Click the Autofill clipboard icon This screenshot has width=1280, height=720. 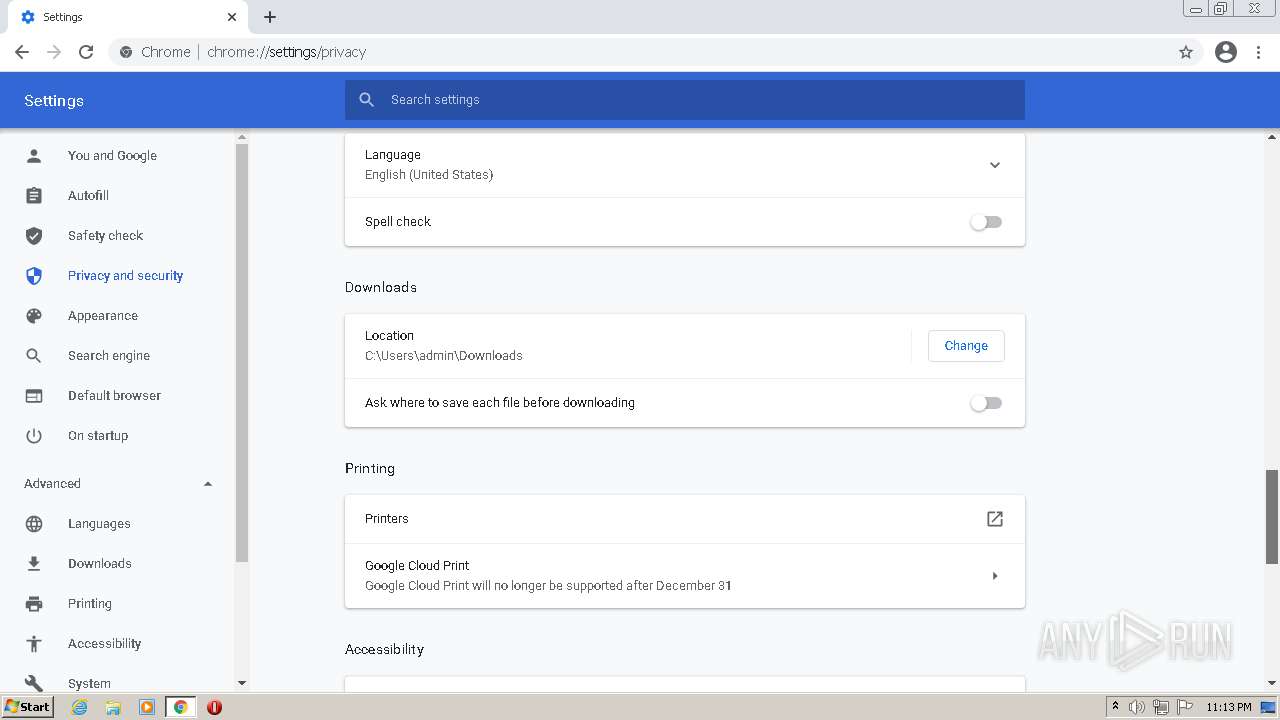pos(34,196)
